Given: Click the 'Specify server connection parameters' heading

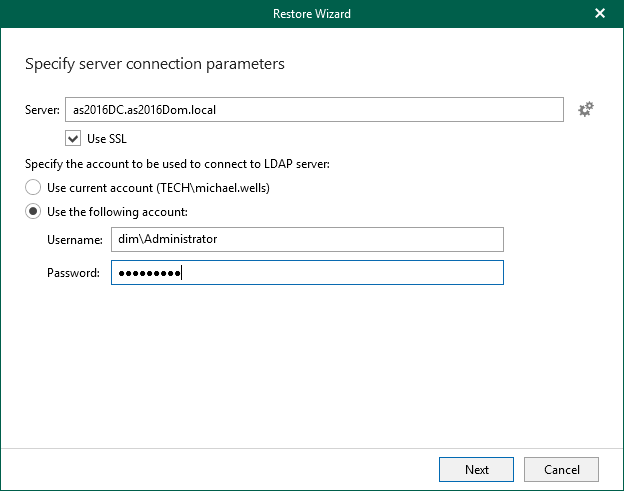Looking at the screenshot, I should coord(154,64).
